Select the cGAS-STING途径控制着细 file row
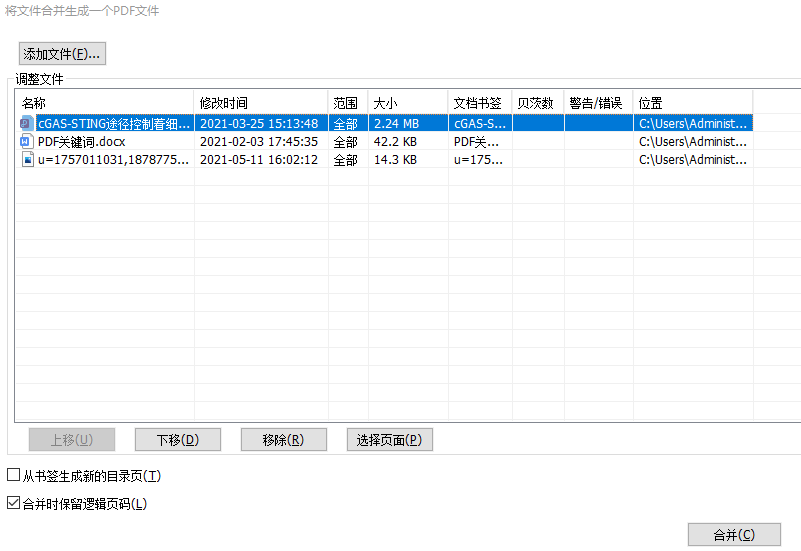801x551 pixels. pos(384,123)
